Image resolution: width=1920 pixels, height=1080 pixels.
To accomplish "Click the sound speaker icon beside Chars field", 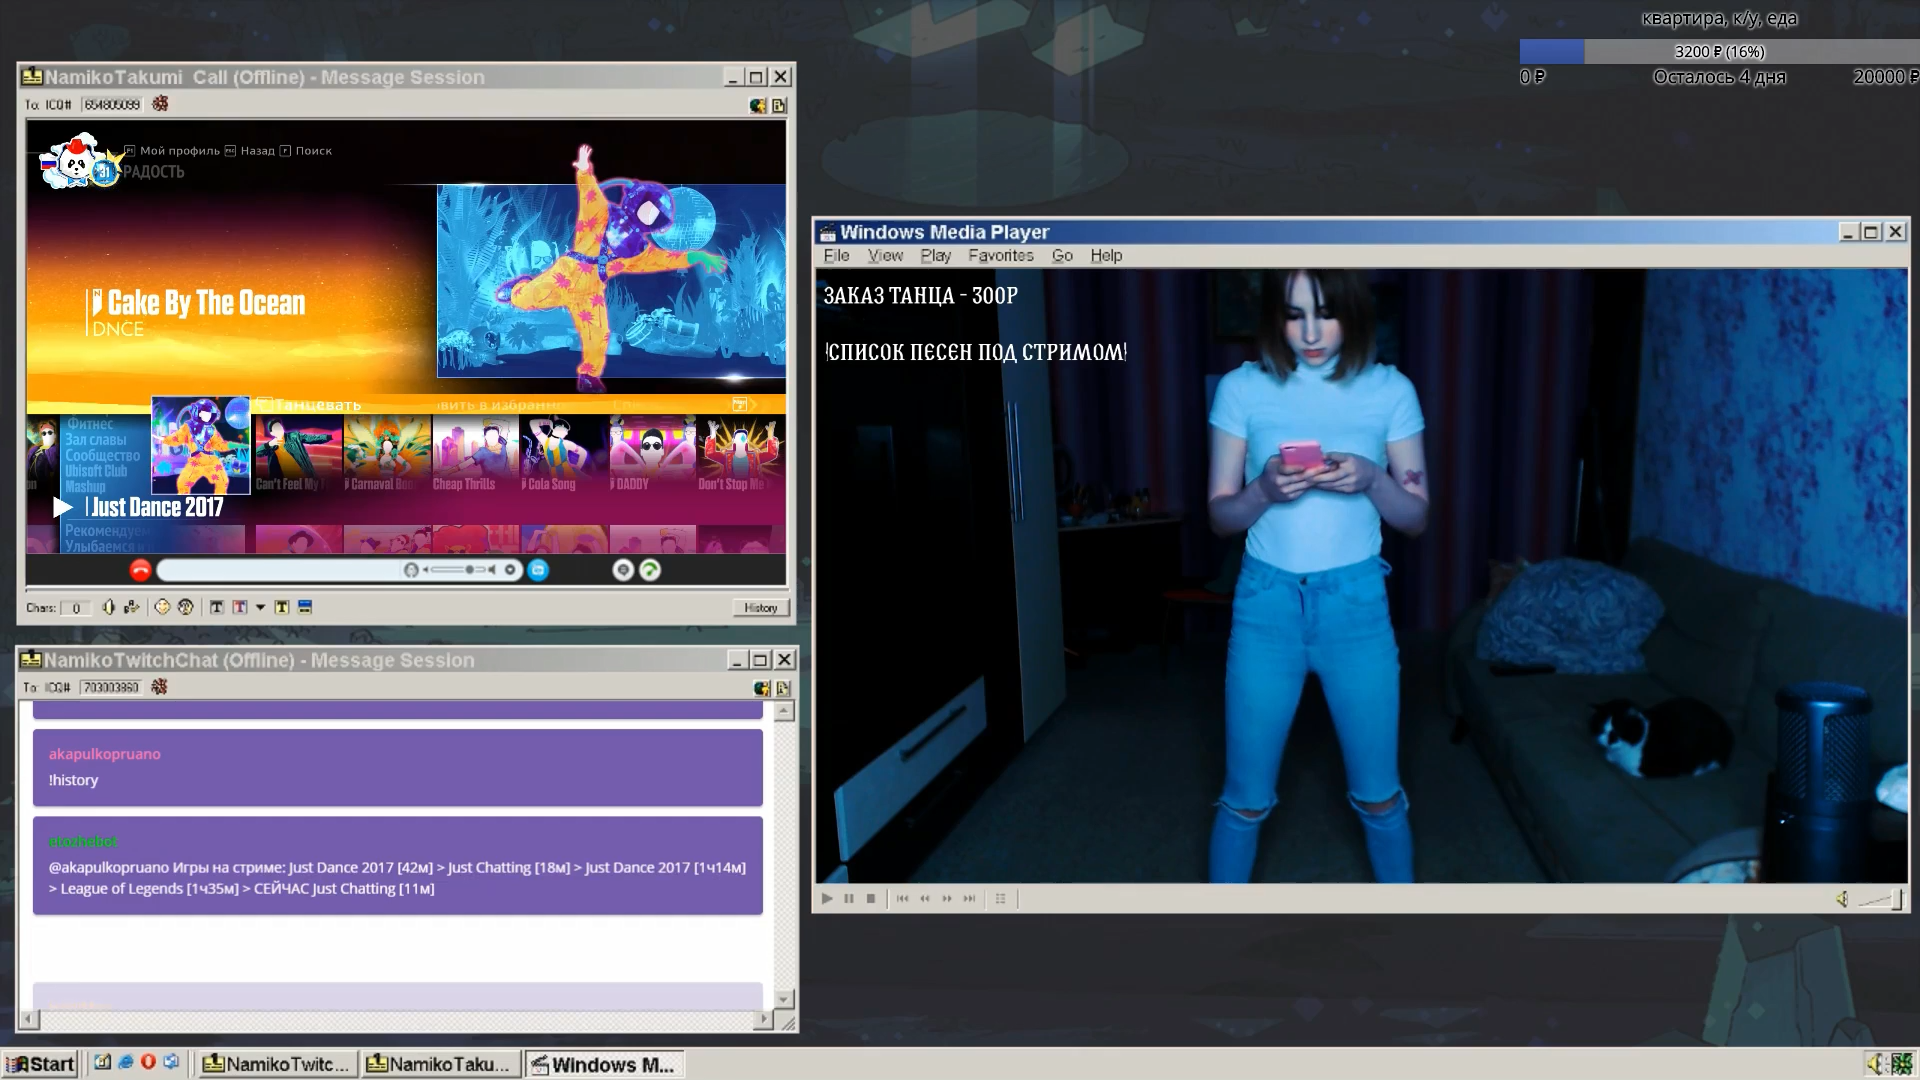I will pos(108,607).
